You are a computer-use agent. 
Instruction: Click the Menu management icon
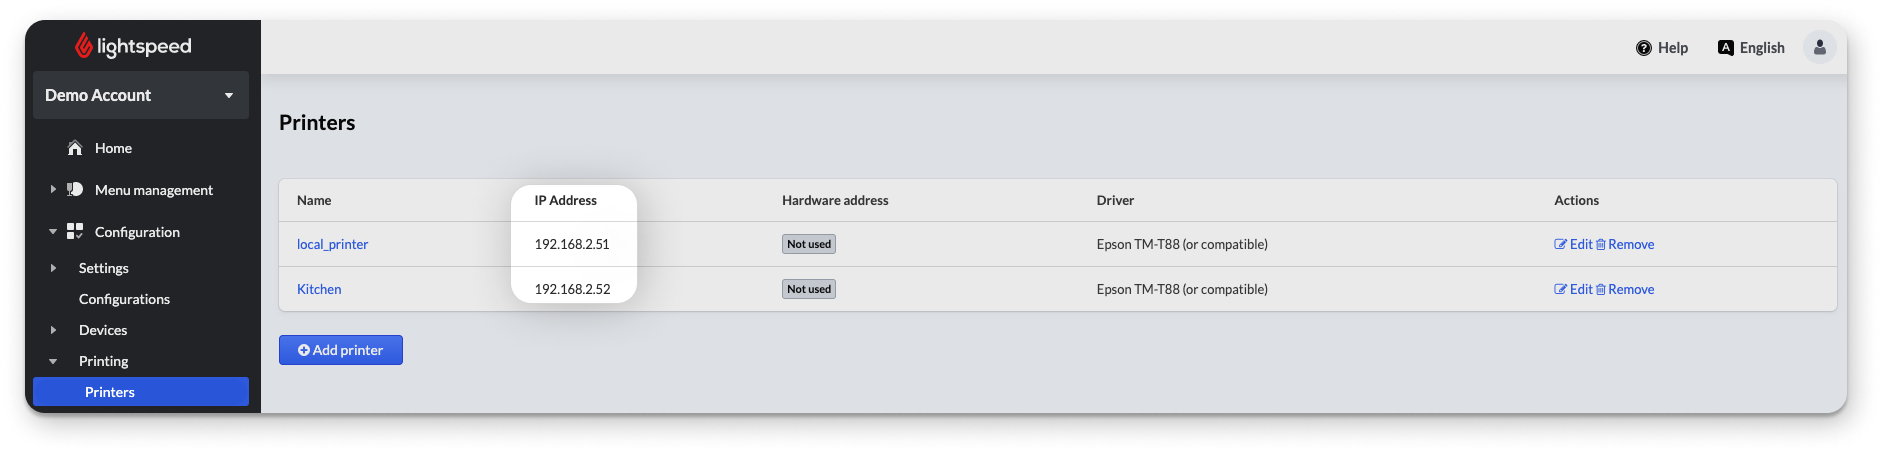[75, 190]
